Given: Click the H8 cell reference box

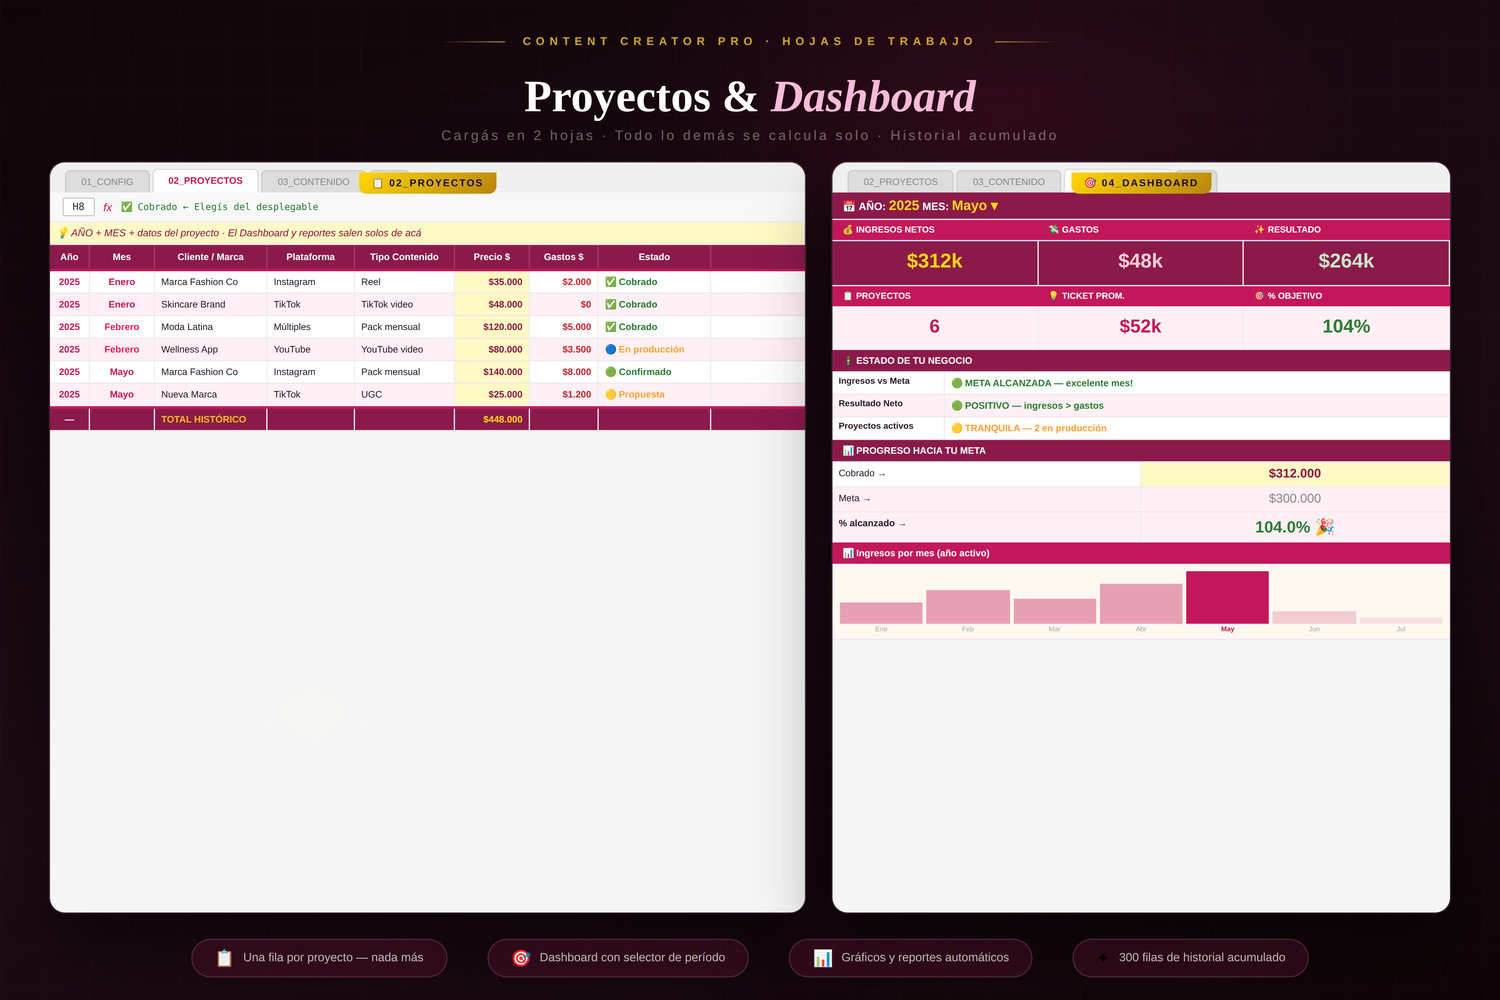Looking at the screenshot, I should 78,207.
